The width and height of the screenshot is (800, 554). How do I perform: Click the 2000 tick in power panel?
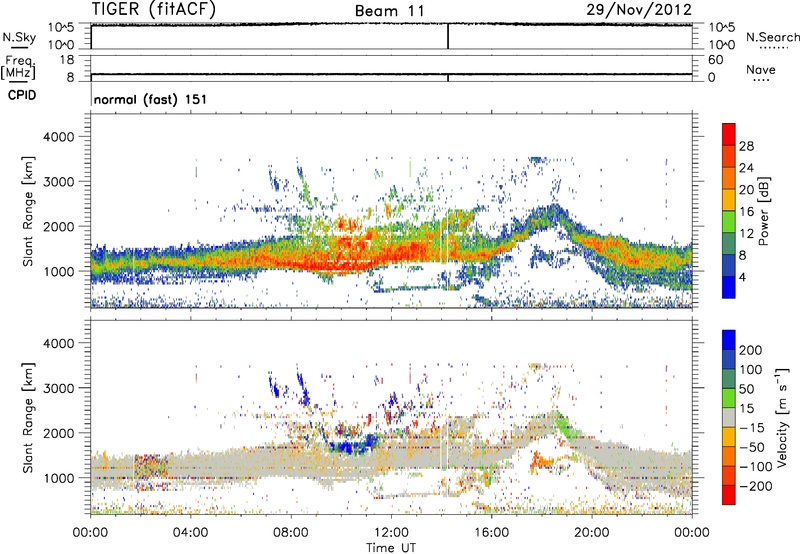(58, 227)
